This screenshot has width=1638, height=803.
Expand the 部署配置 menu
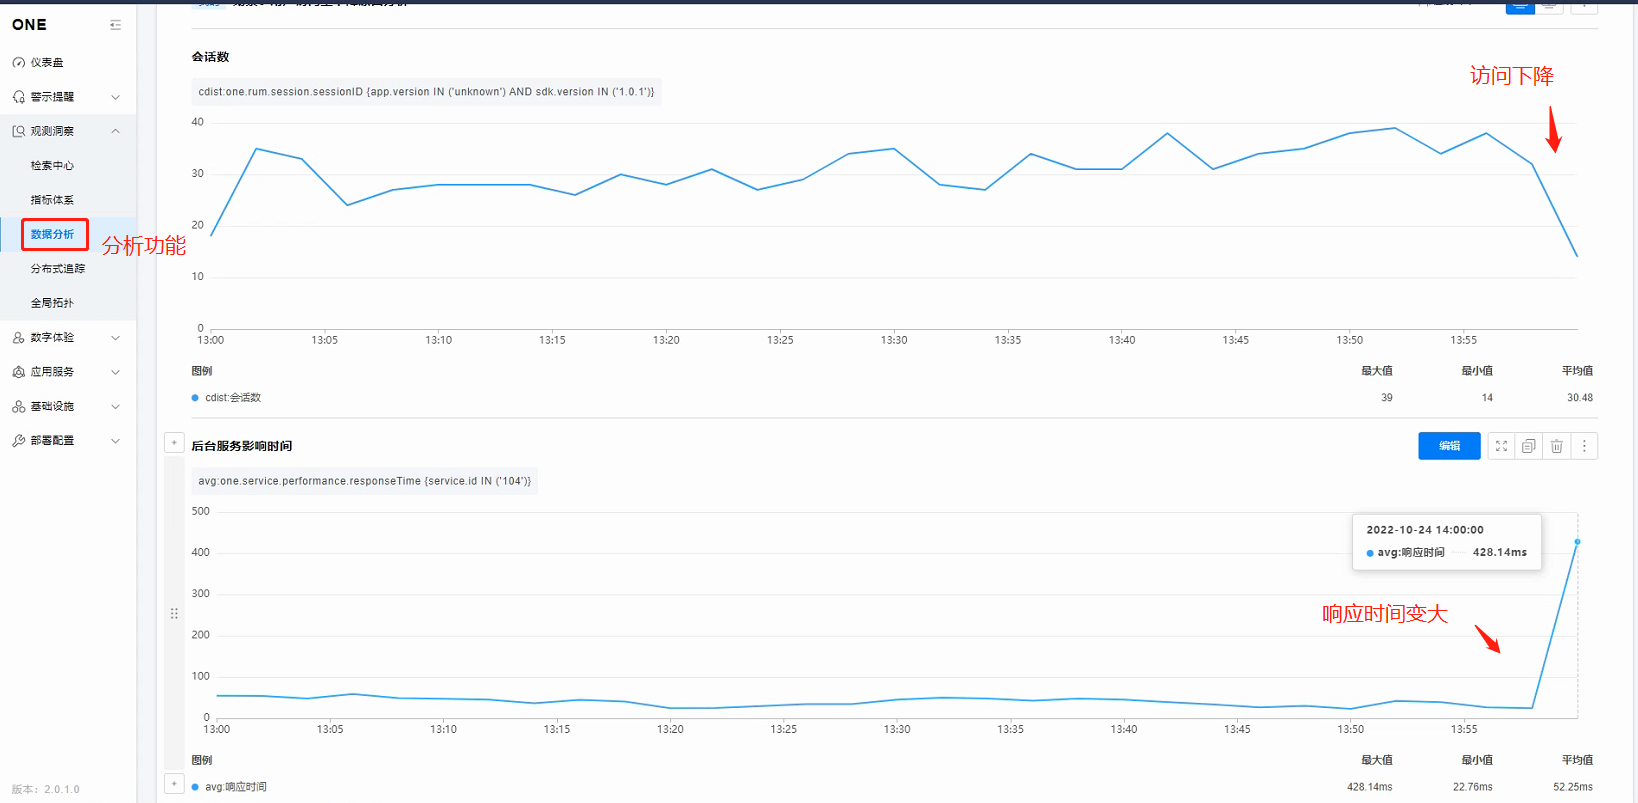[x=67, y=441]
